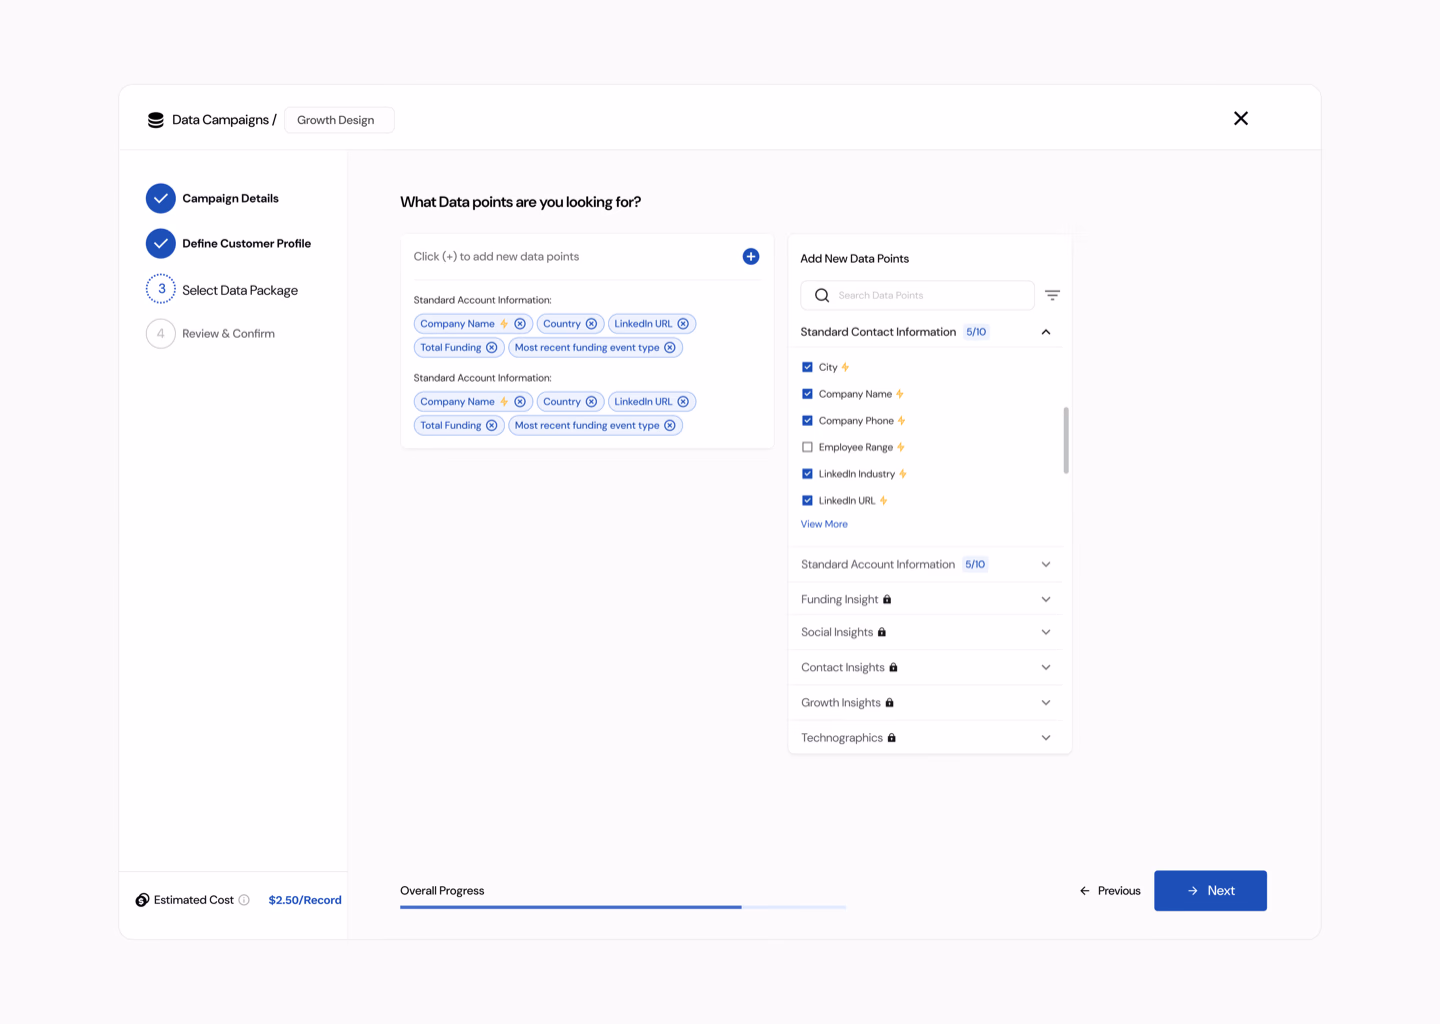Expand the Funding Insight section
The image size is (1440, 1024).
pos(1046,600)
